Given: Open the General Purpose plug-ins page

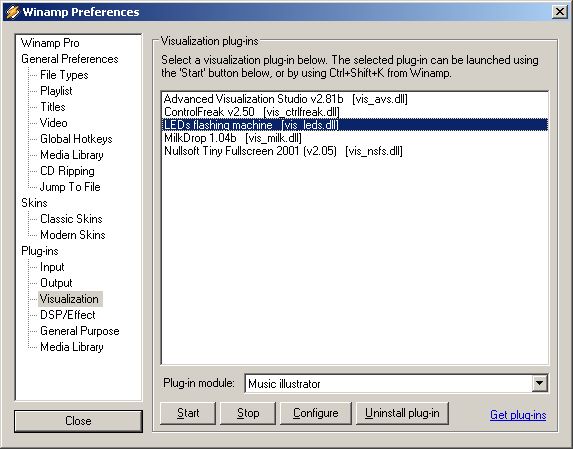Looking at the screenshot, I should tap(80, 331).
